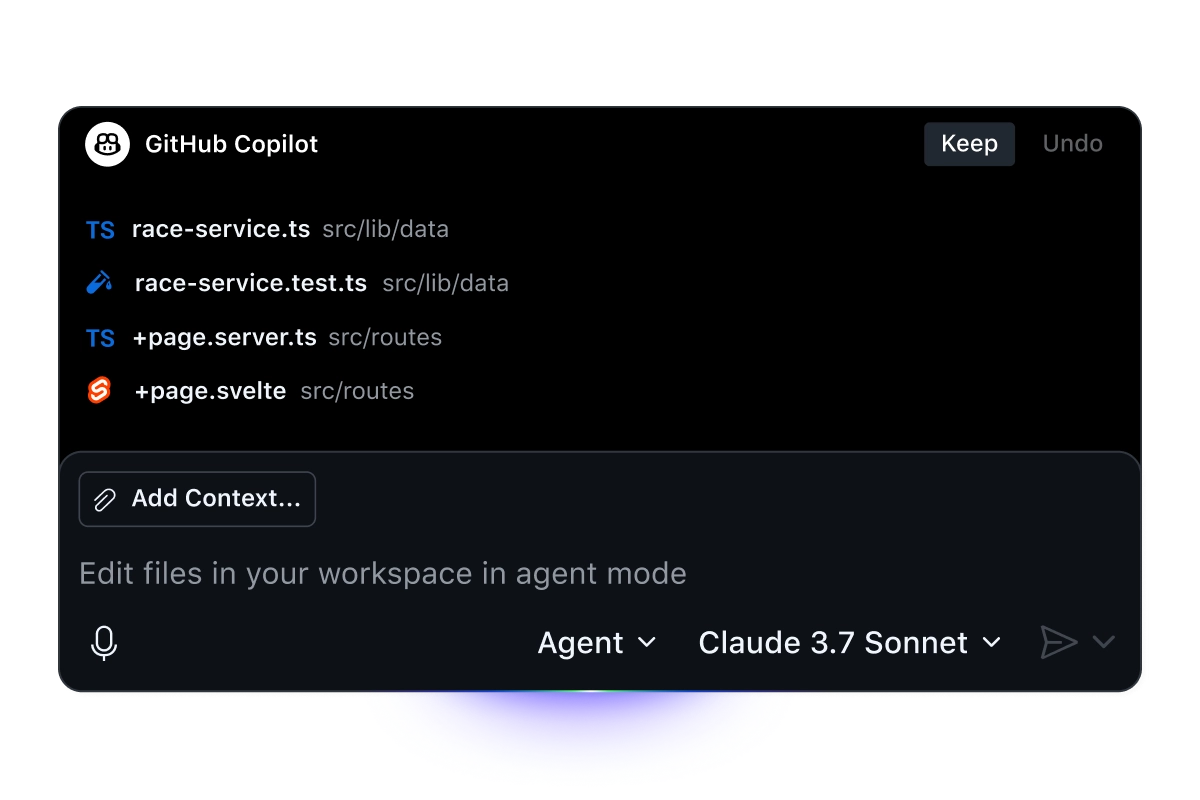Focus the "Edit files in your workspace" input
The image size is (1200, 800).
(383, 574)
